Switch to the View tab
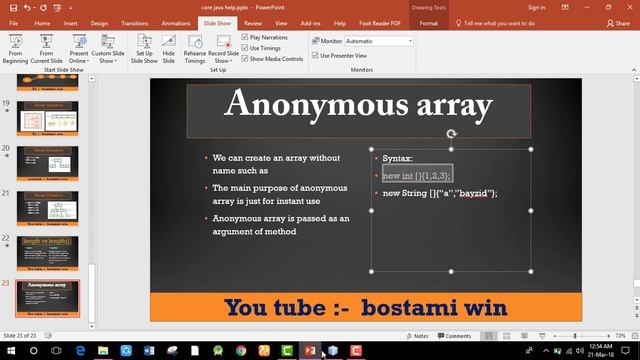 coord(281,23)
